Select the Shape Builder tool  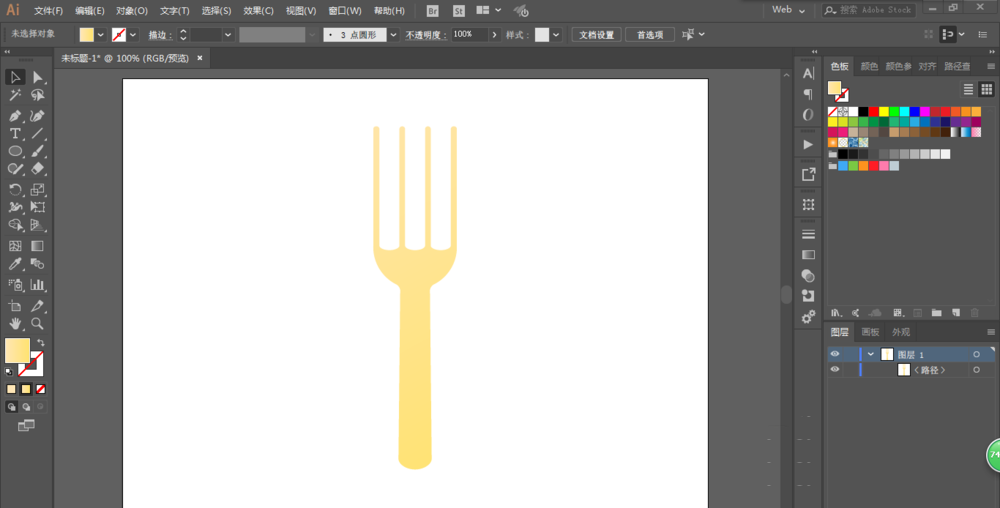15,225
